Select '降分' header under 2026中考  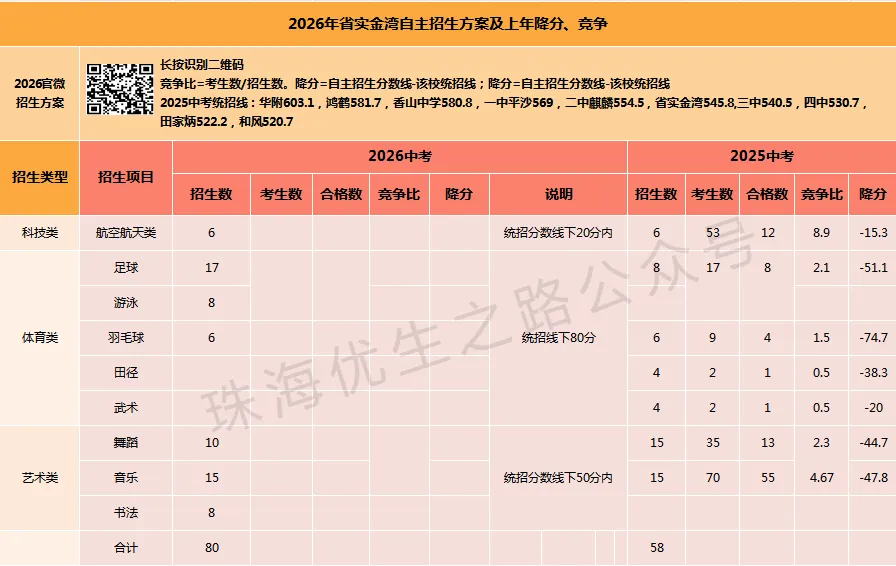click(459, 194)
